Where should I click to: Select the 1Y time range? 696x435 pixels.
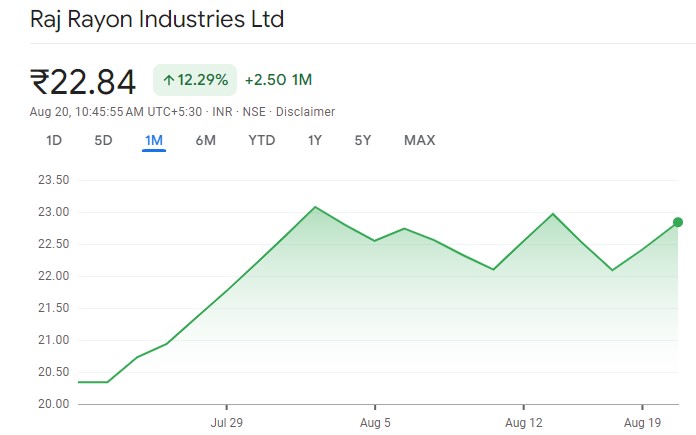coord(315,140)
